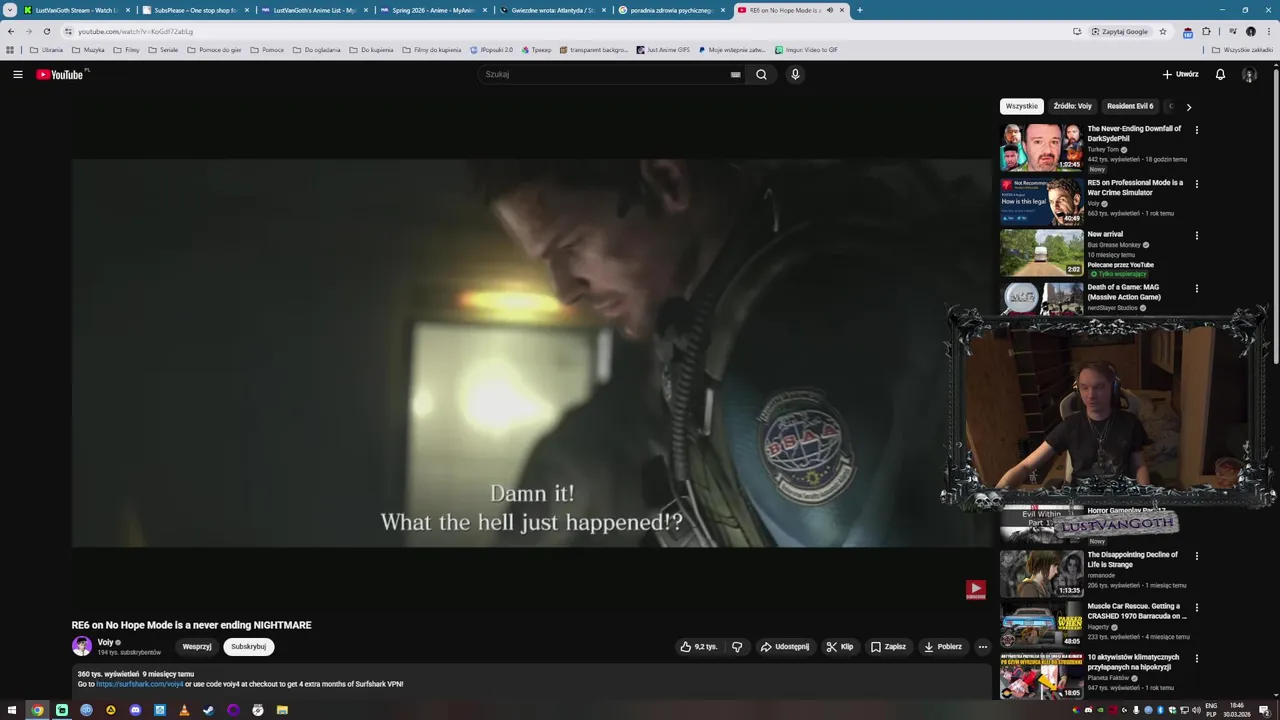The width and height of the screenshot is (1280, 720).
Task: Open the RE5 on Professional Mode thumbnail
Action: coord(1041,201)
